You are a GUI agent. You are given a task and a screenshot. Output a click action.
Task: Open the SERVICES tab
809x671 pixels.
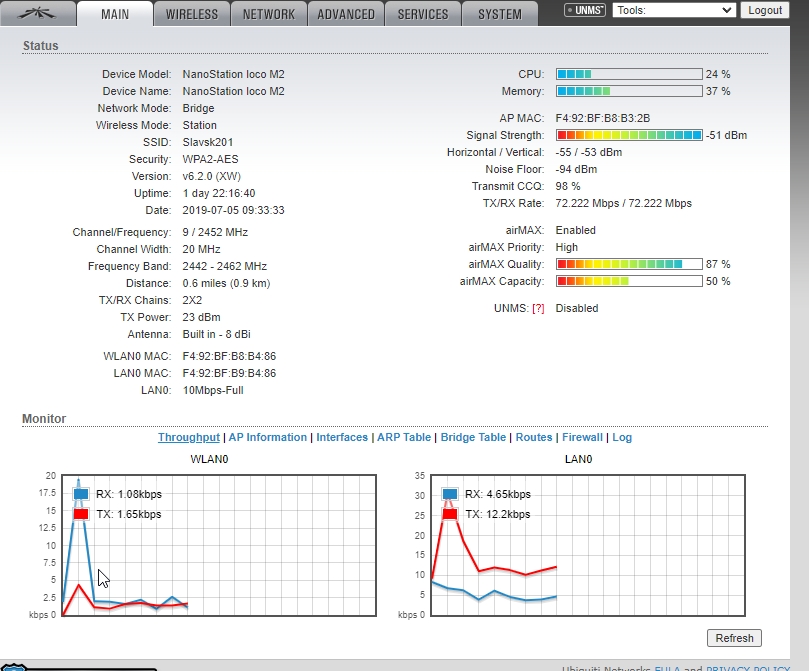point(423,14)
